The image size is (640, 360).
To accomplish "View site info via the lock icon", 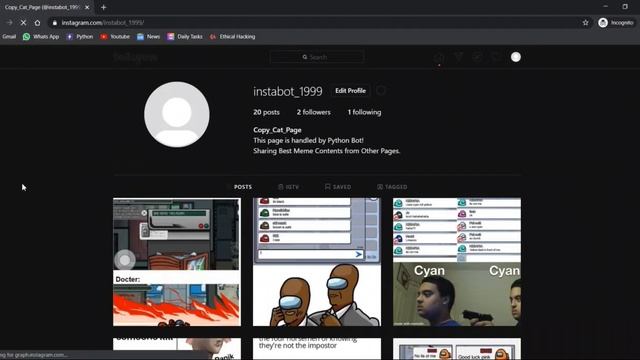I will point(55,23).
